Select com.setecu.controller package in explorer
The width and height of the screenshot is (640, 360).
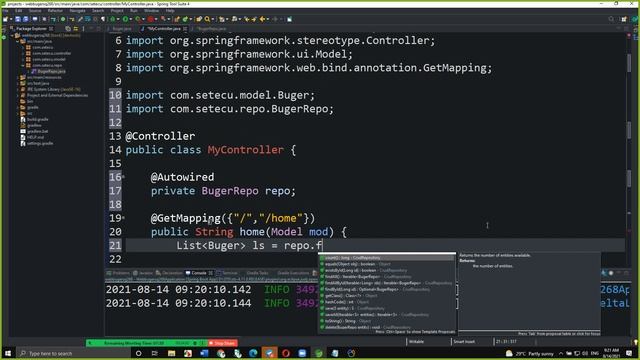(51, 53)
